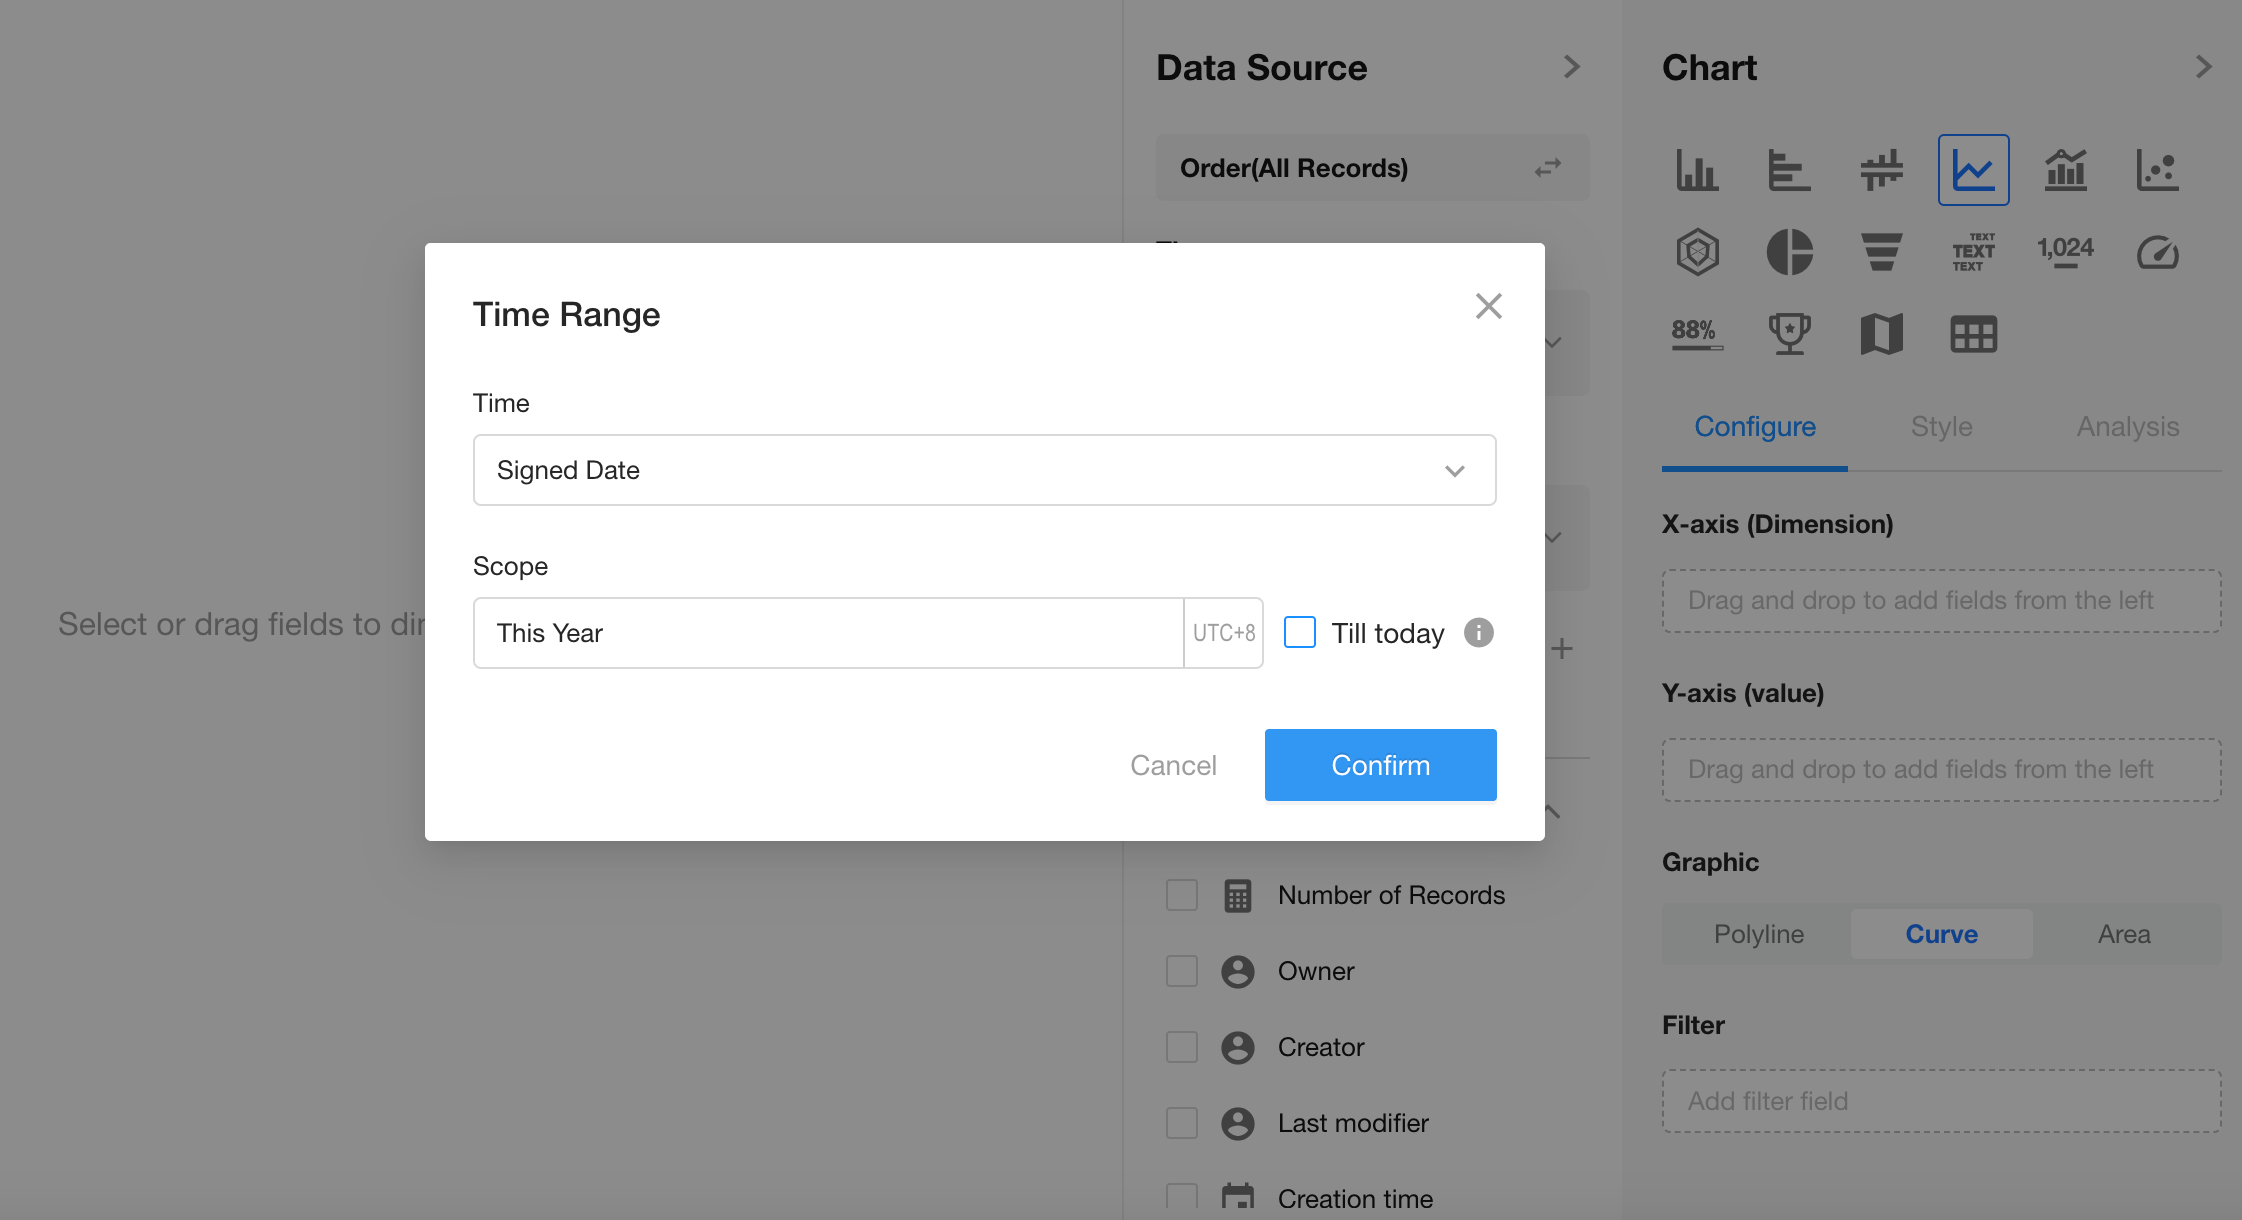The width and height of the screenshot is (2242, 1220).
Task: Swap the Order data source
Action: (1547, 168)
